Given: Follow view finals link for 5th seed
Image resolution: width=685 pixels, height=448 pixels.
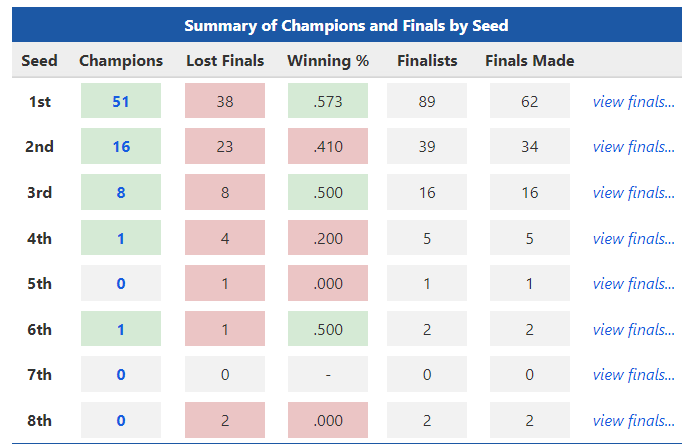Looking at the screenshot, I should pos(633,284).
